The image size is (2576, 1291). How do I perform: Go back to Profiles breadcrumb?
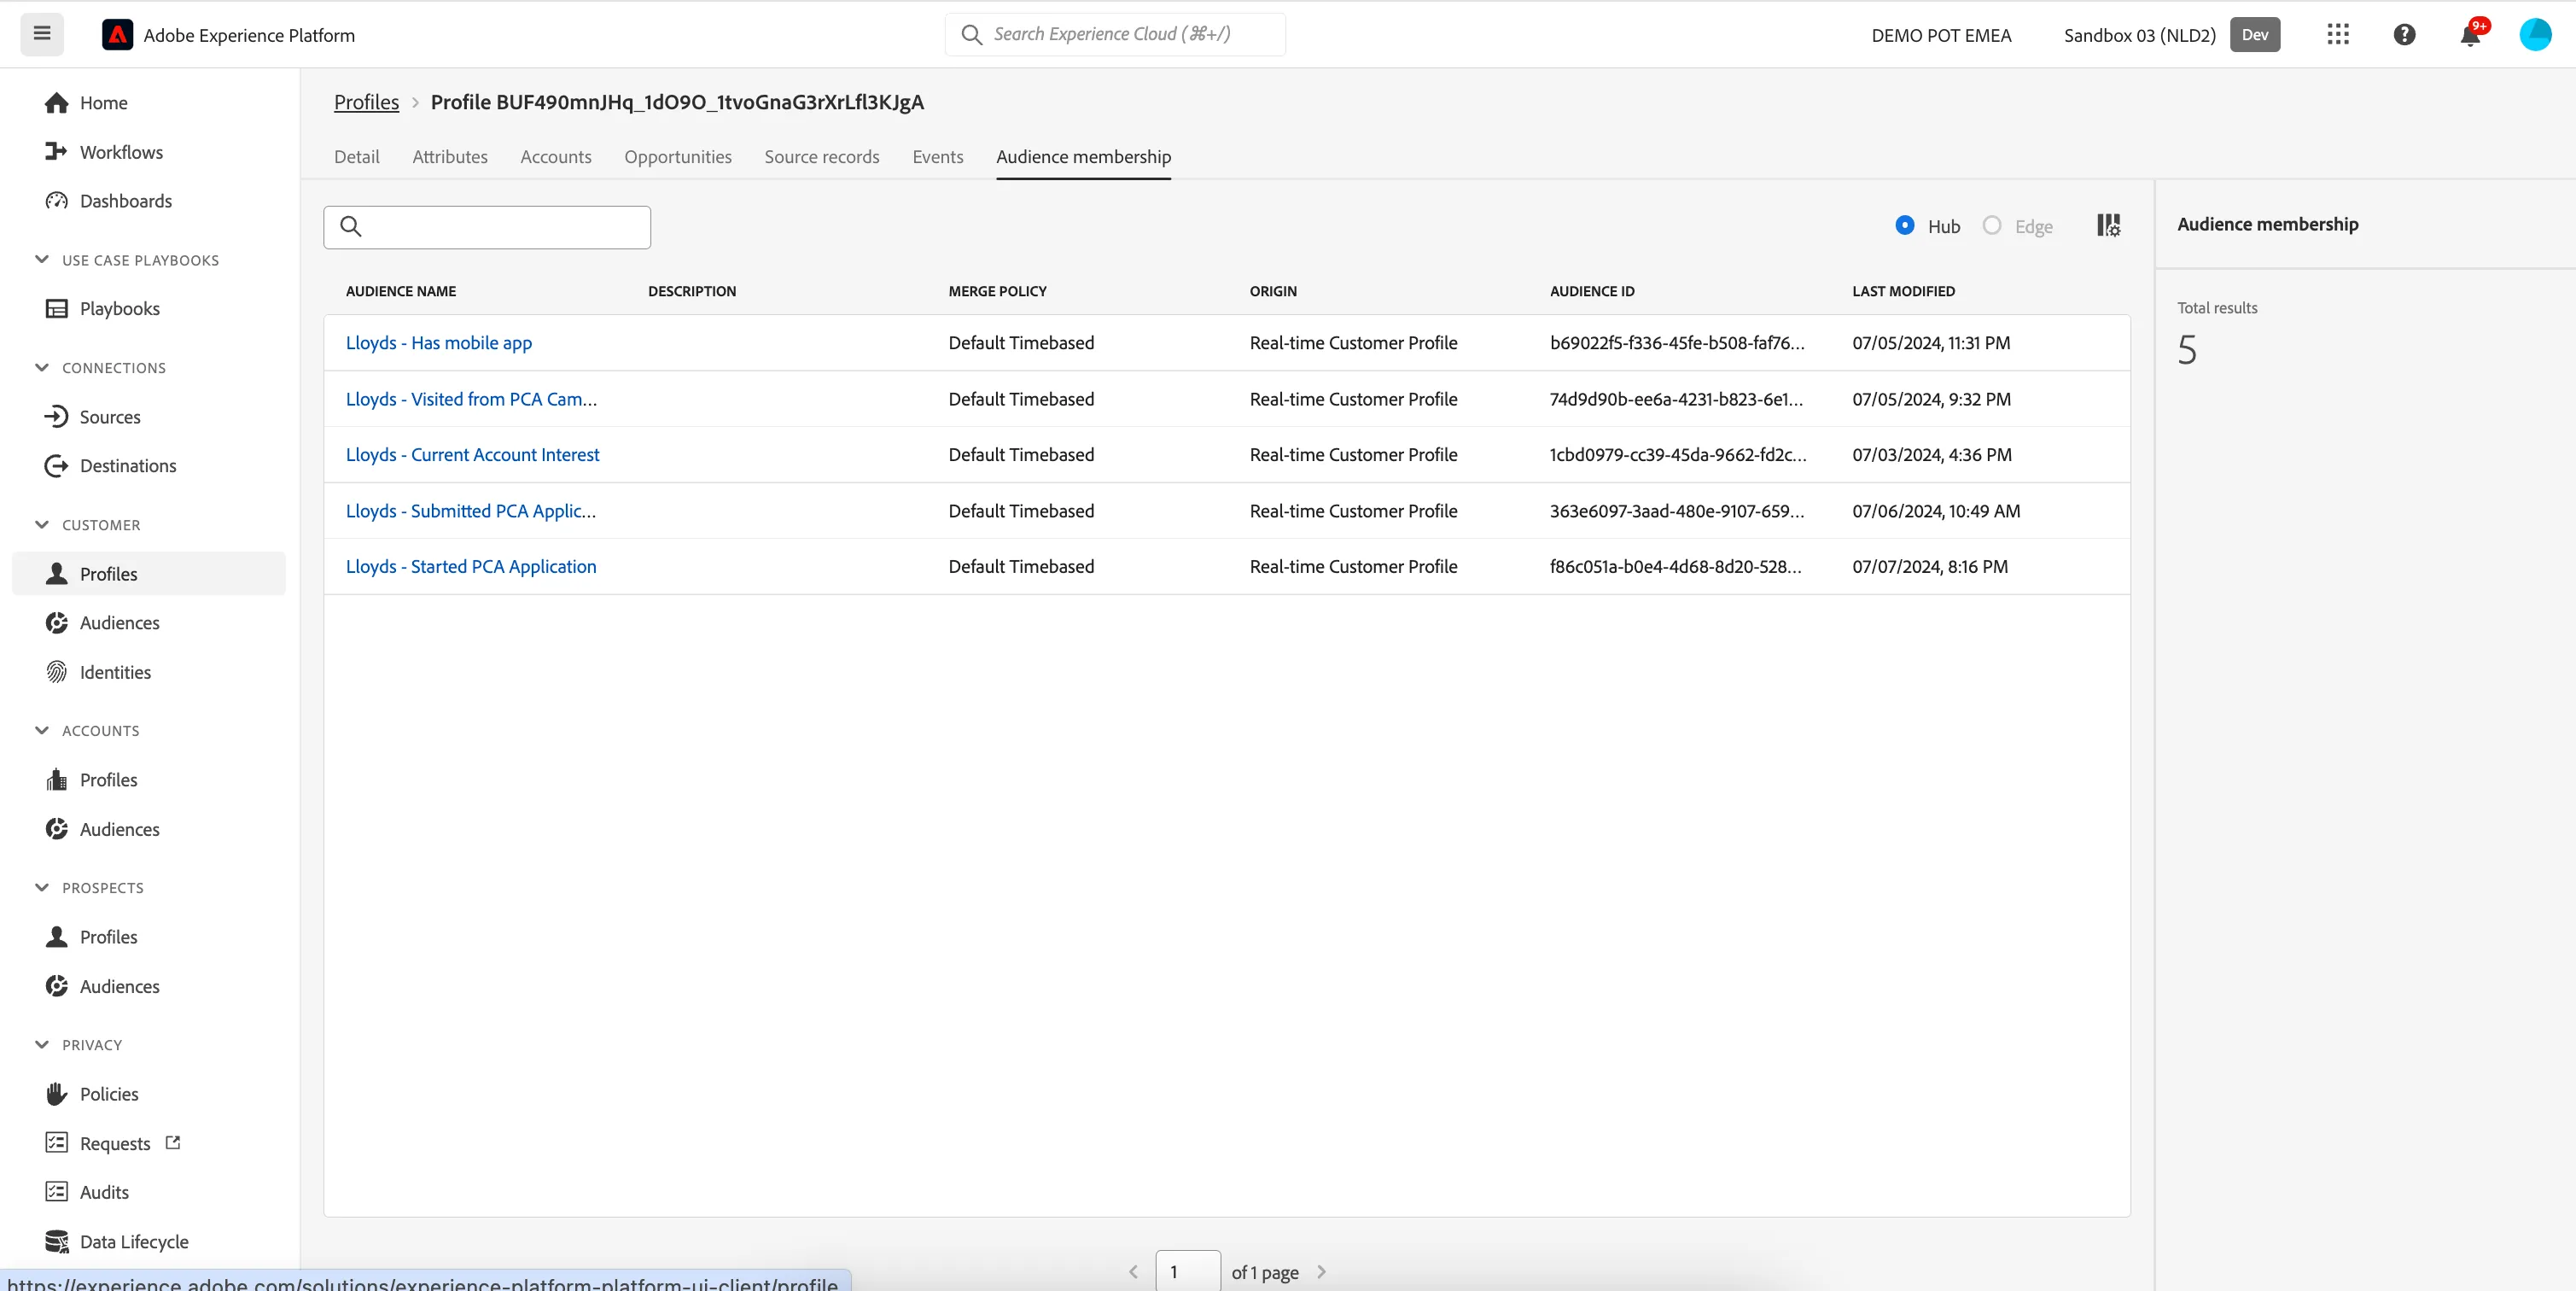(x=366, y=102)
